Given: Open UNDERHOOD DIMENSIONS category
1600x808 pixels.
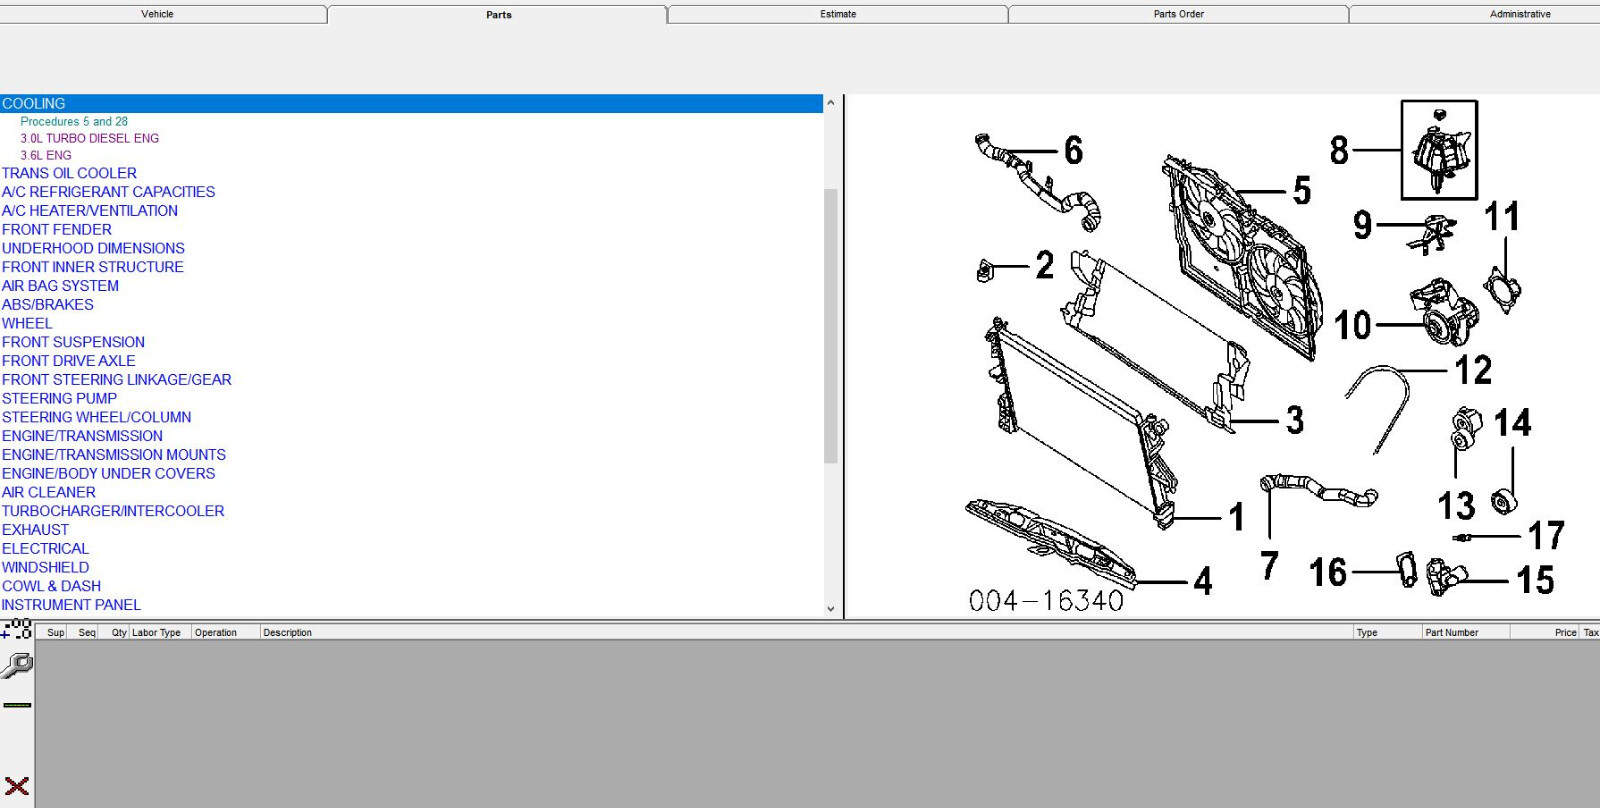Looking at the screenshot, I should (93, 248).
